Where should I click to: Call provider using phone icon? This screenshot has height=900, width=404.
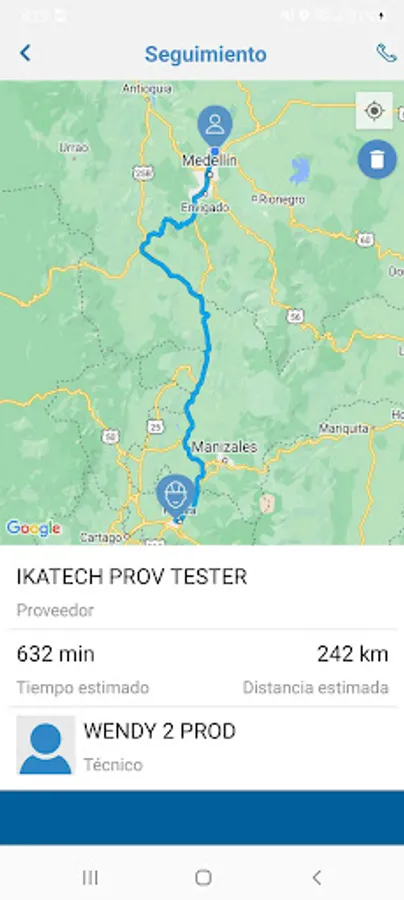click(386, 53)
